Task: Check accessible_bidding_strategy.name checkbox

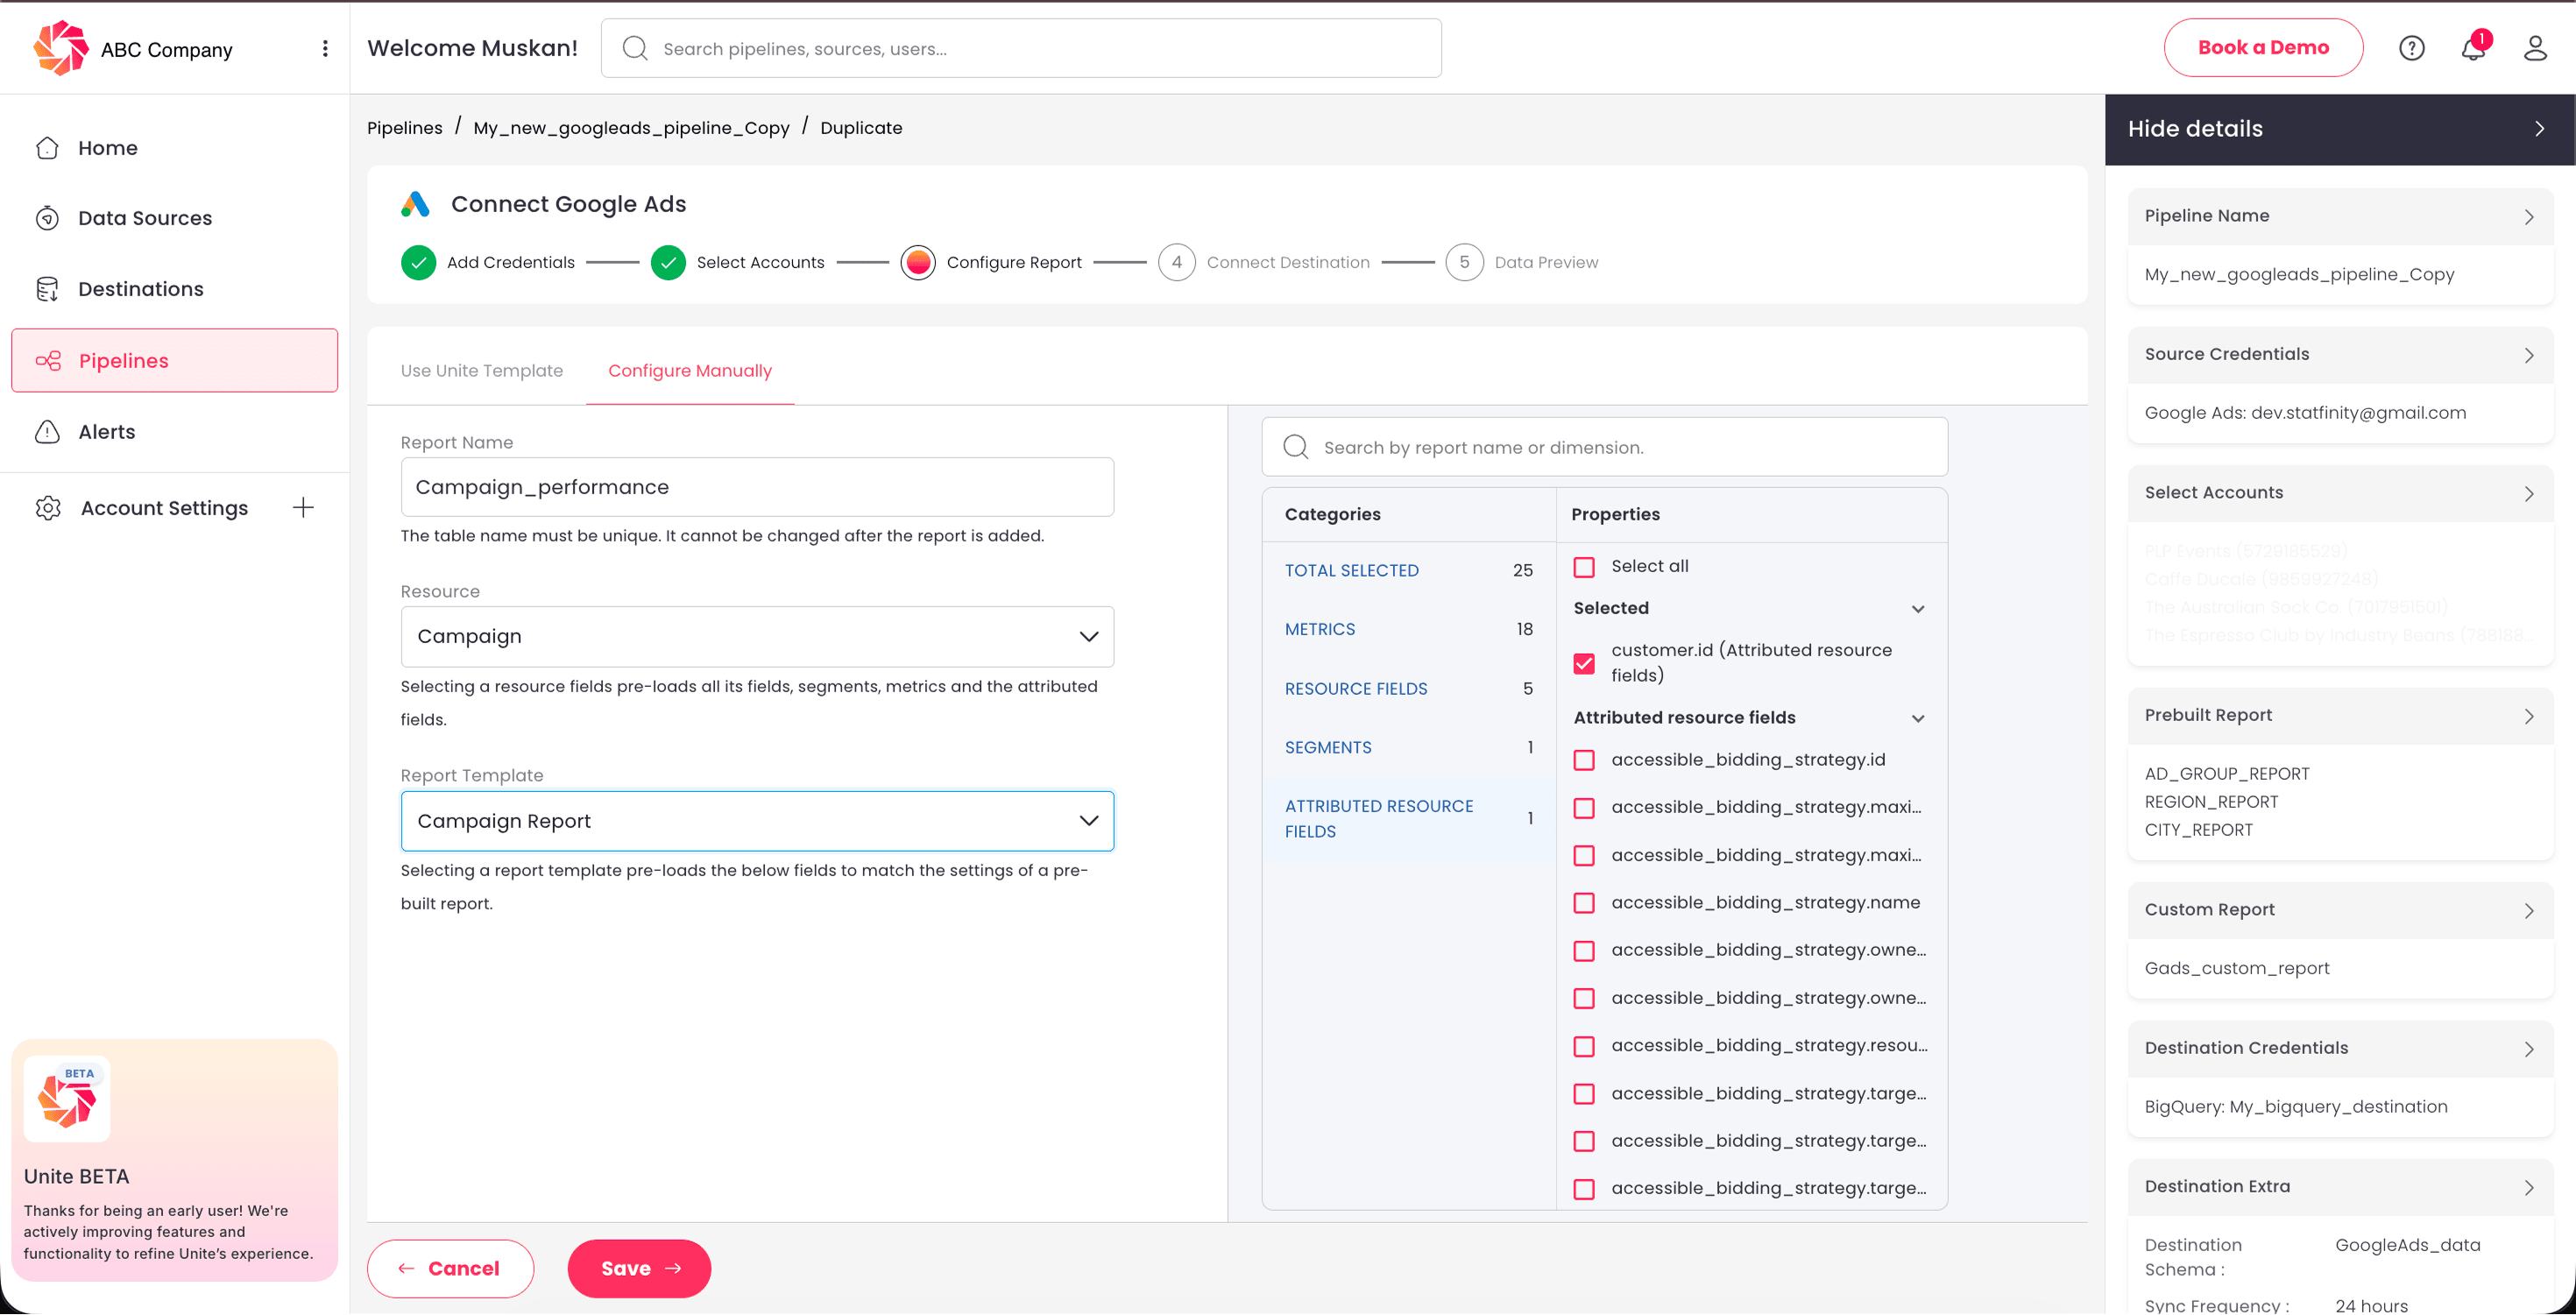Action: [x=1584, y=903]
